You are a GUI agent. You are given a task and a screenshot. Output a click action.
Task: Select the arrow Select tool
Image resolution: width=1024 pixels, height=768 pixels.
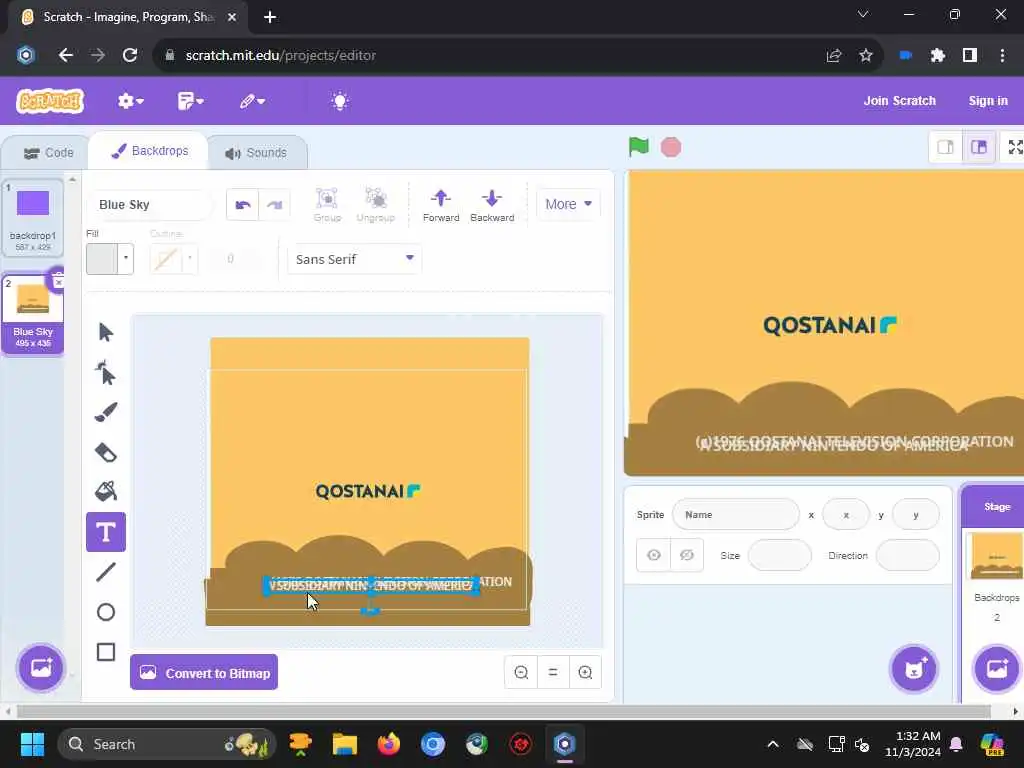(x=106, y=332)
